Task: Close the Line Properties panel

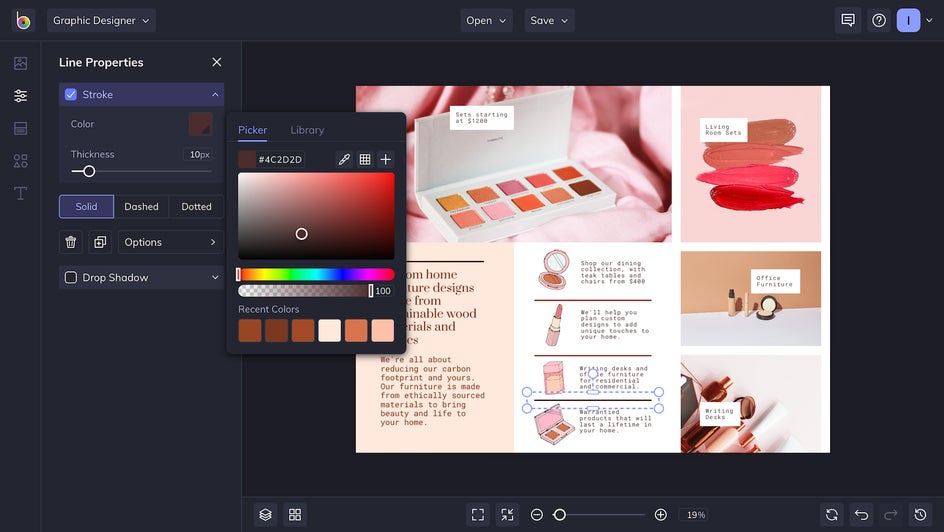Action: point(217,62)
